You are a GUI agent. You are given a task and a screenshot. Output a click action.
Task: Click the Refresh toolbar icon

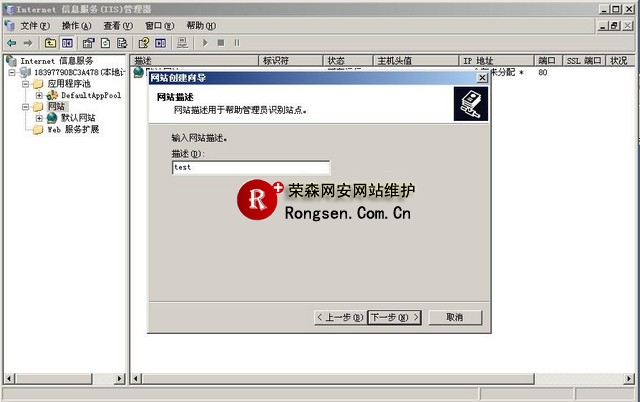(105, 43)
